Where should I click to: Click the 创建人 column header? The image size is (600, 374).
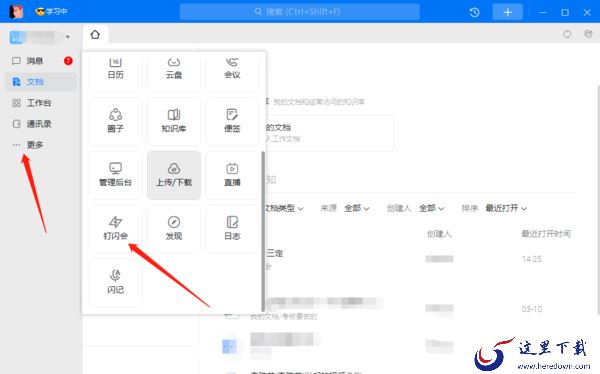click(x=439, y=234)
